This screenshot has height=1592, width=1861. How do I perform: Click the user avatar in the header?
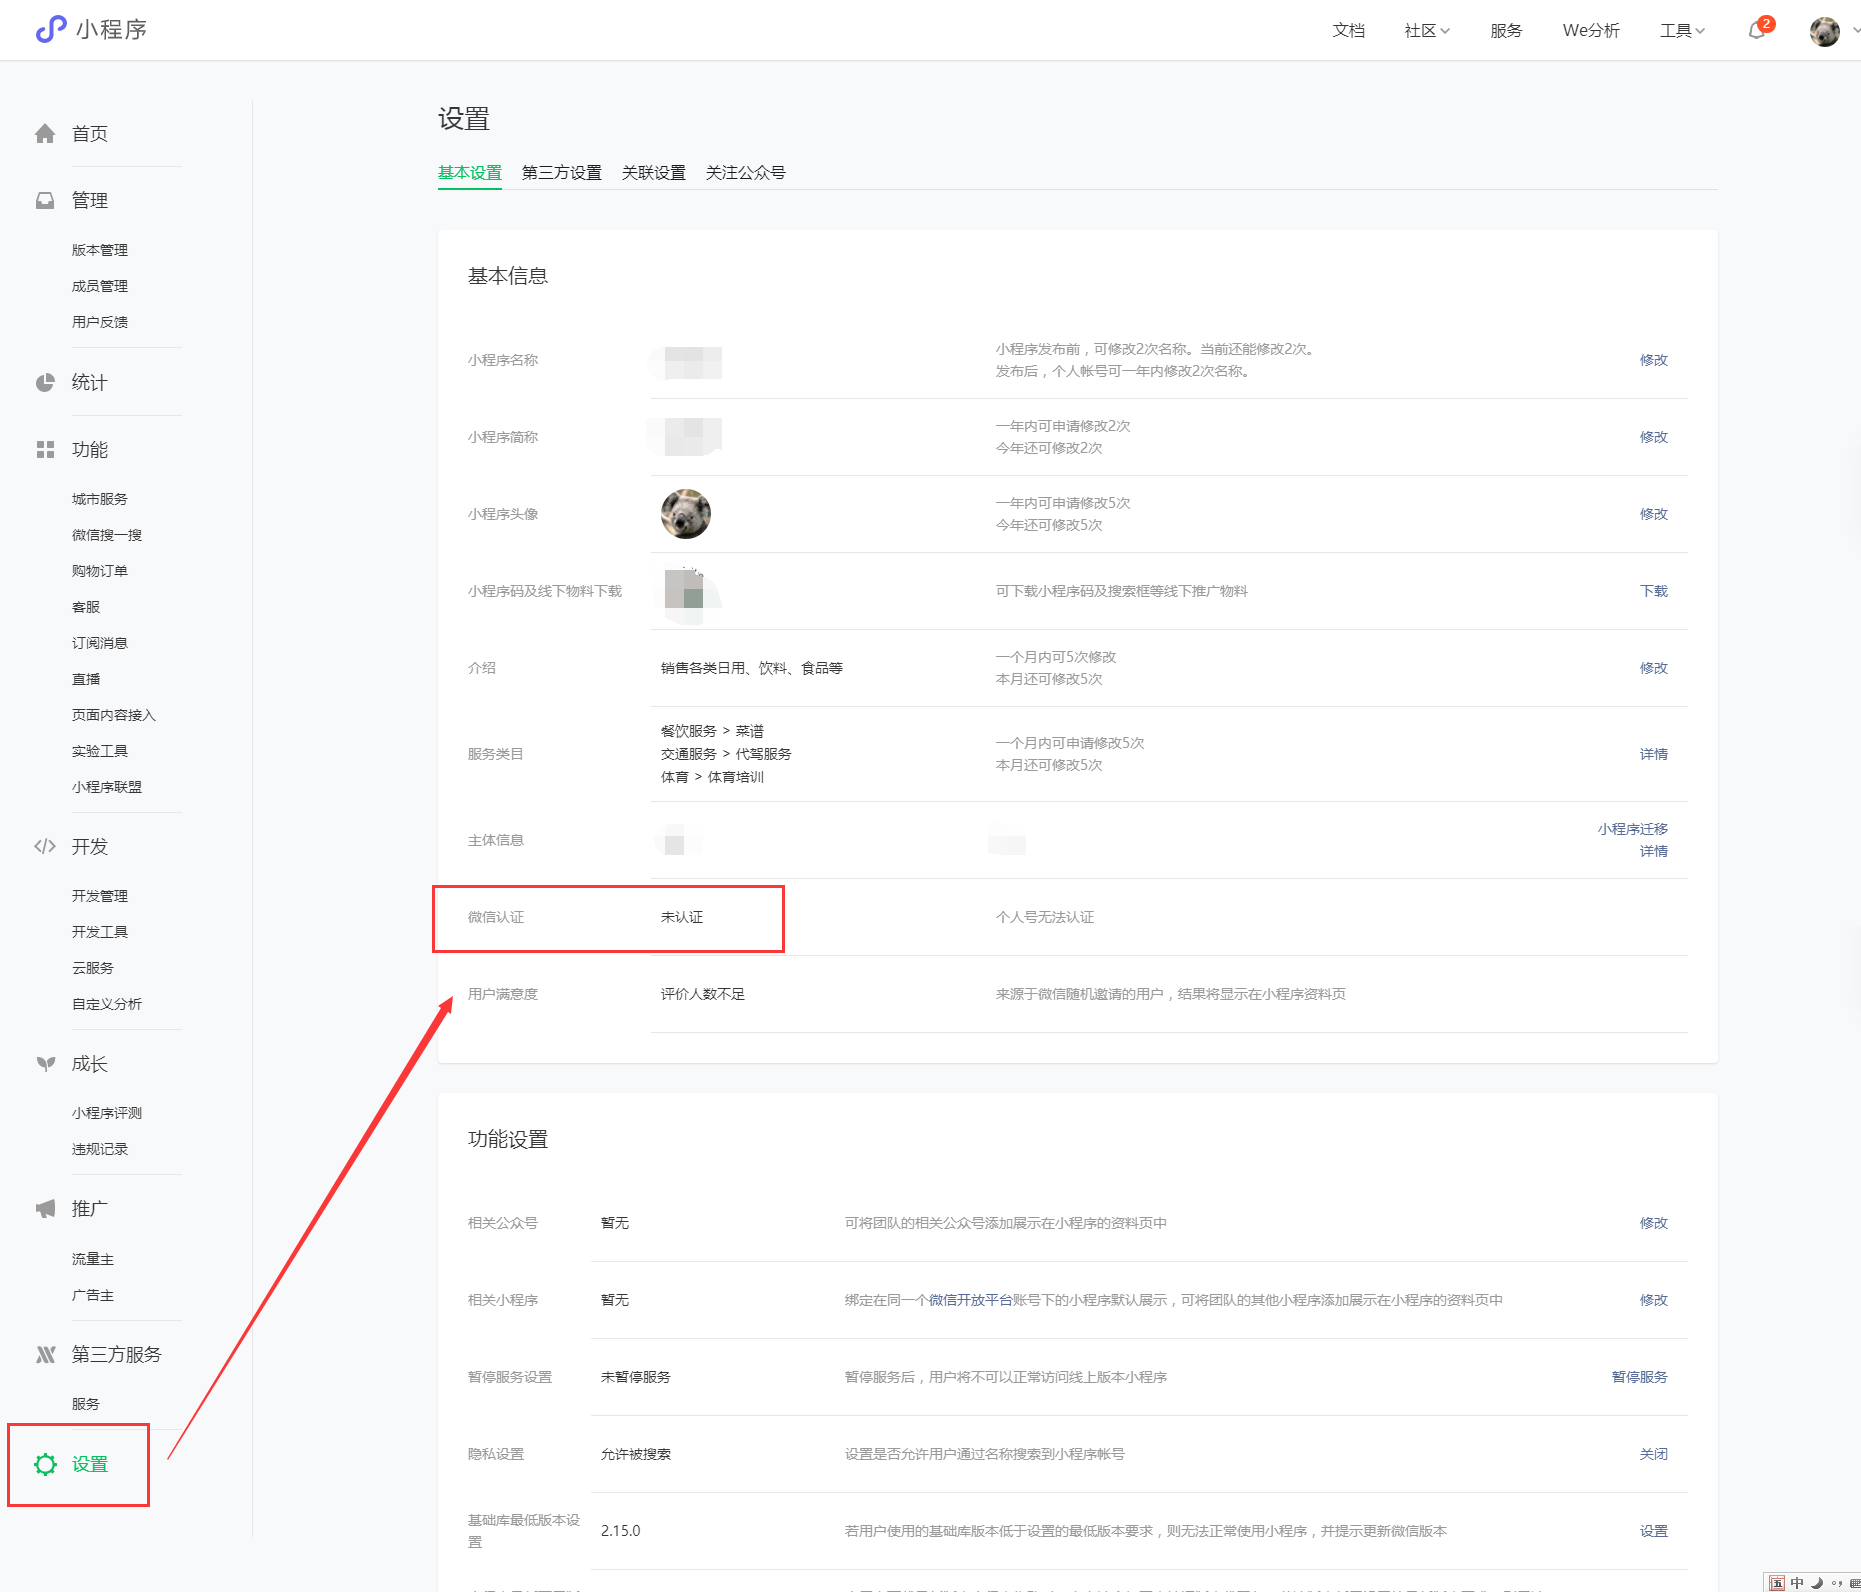(x=1825, y=31)
